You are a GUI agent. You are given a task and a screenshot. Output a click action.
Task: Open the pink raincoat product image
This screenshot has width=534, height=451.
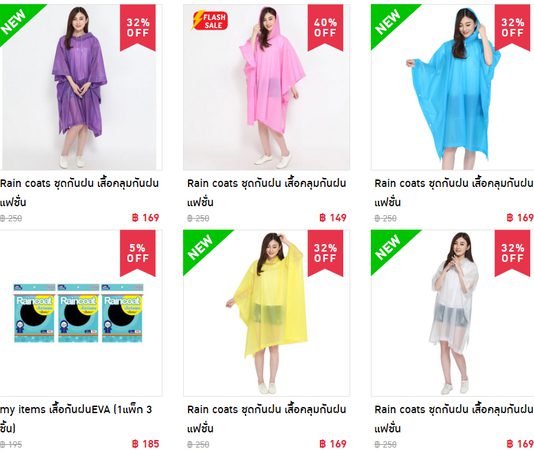click(x=267, y=87)
